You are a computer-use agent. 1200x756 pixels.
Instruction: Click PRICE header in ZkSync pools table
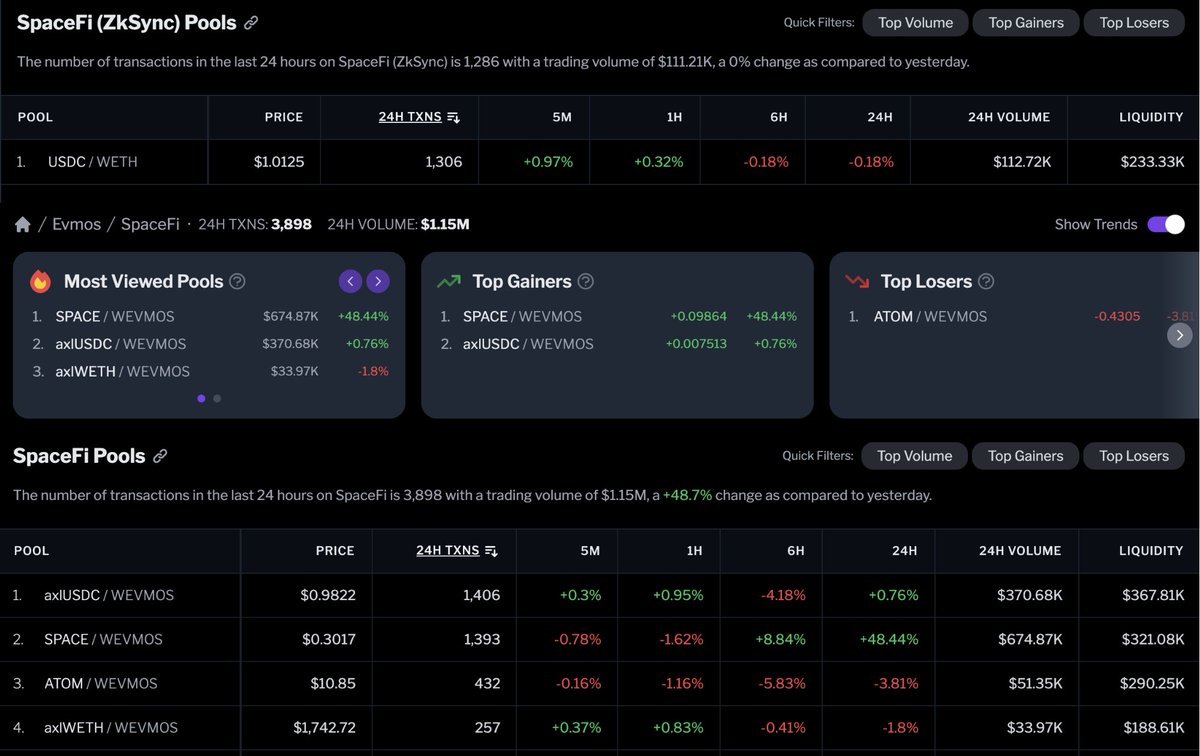click(284, 117)
